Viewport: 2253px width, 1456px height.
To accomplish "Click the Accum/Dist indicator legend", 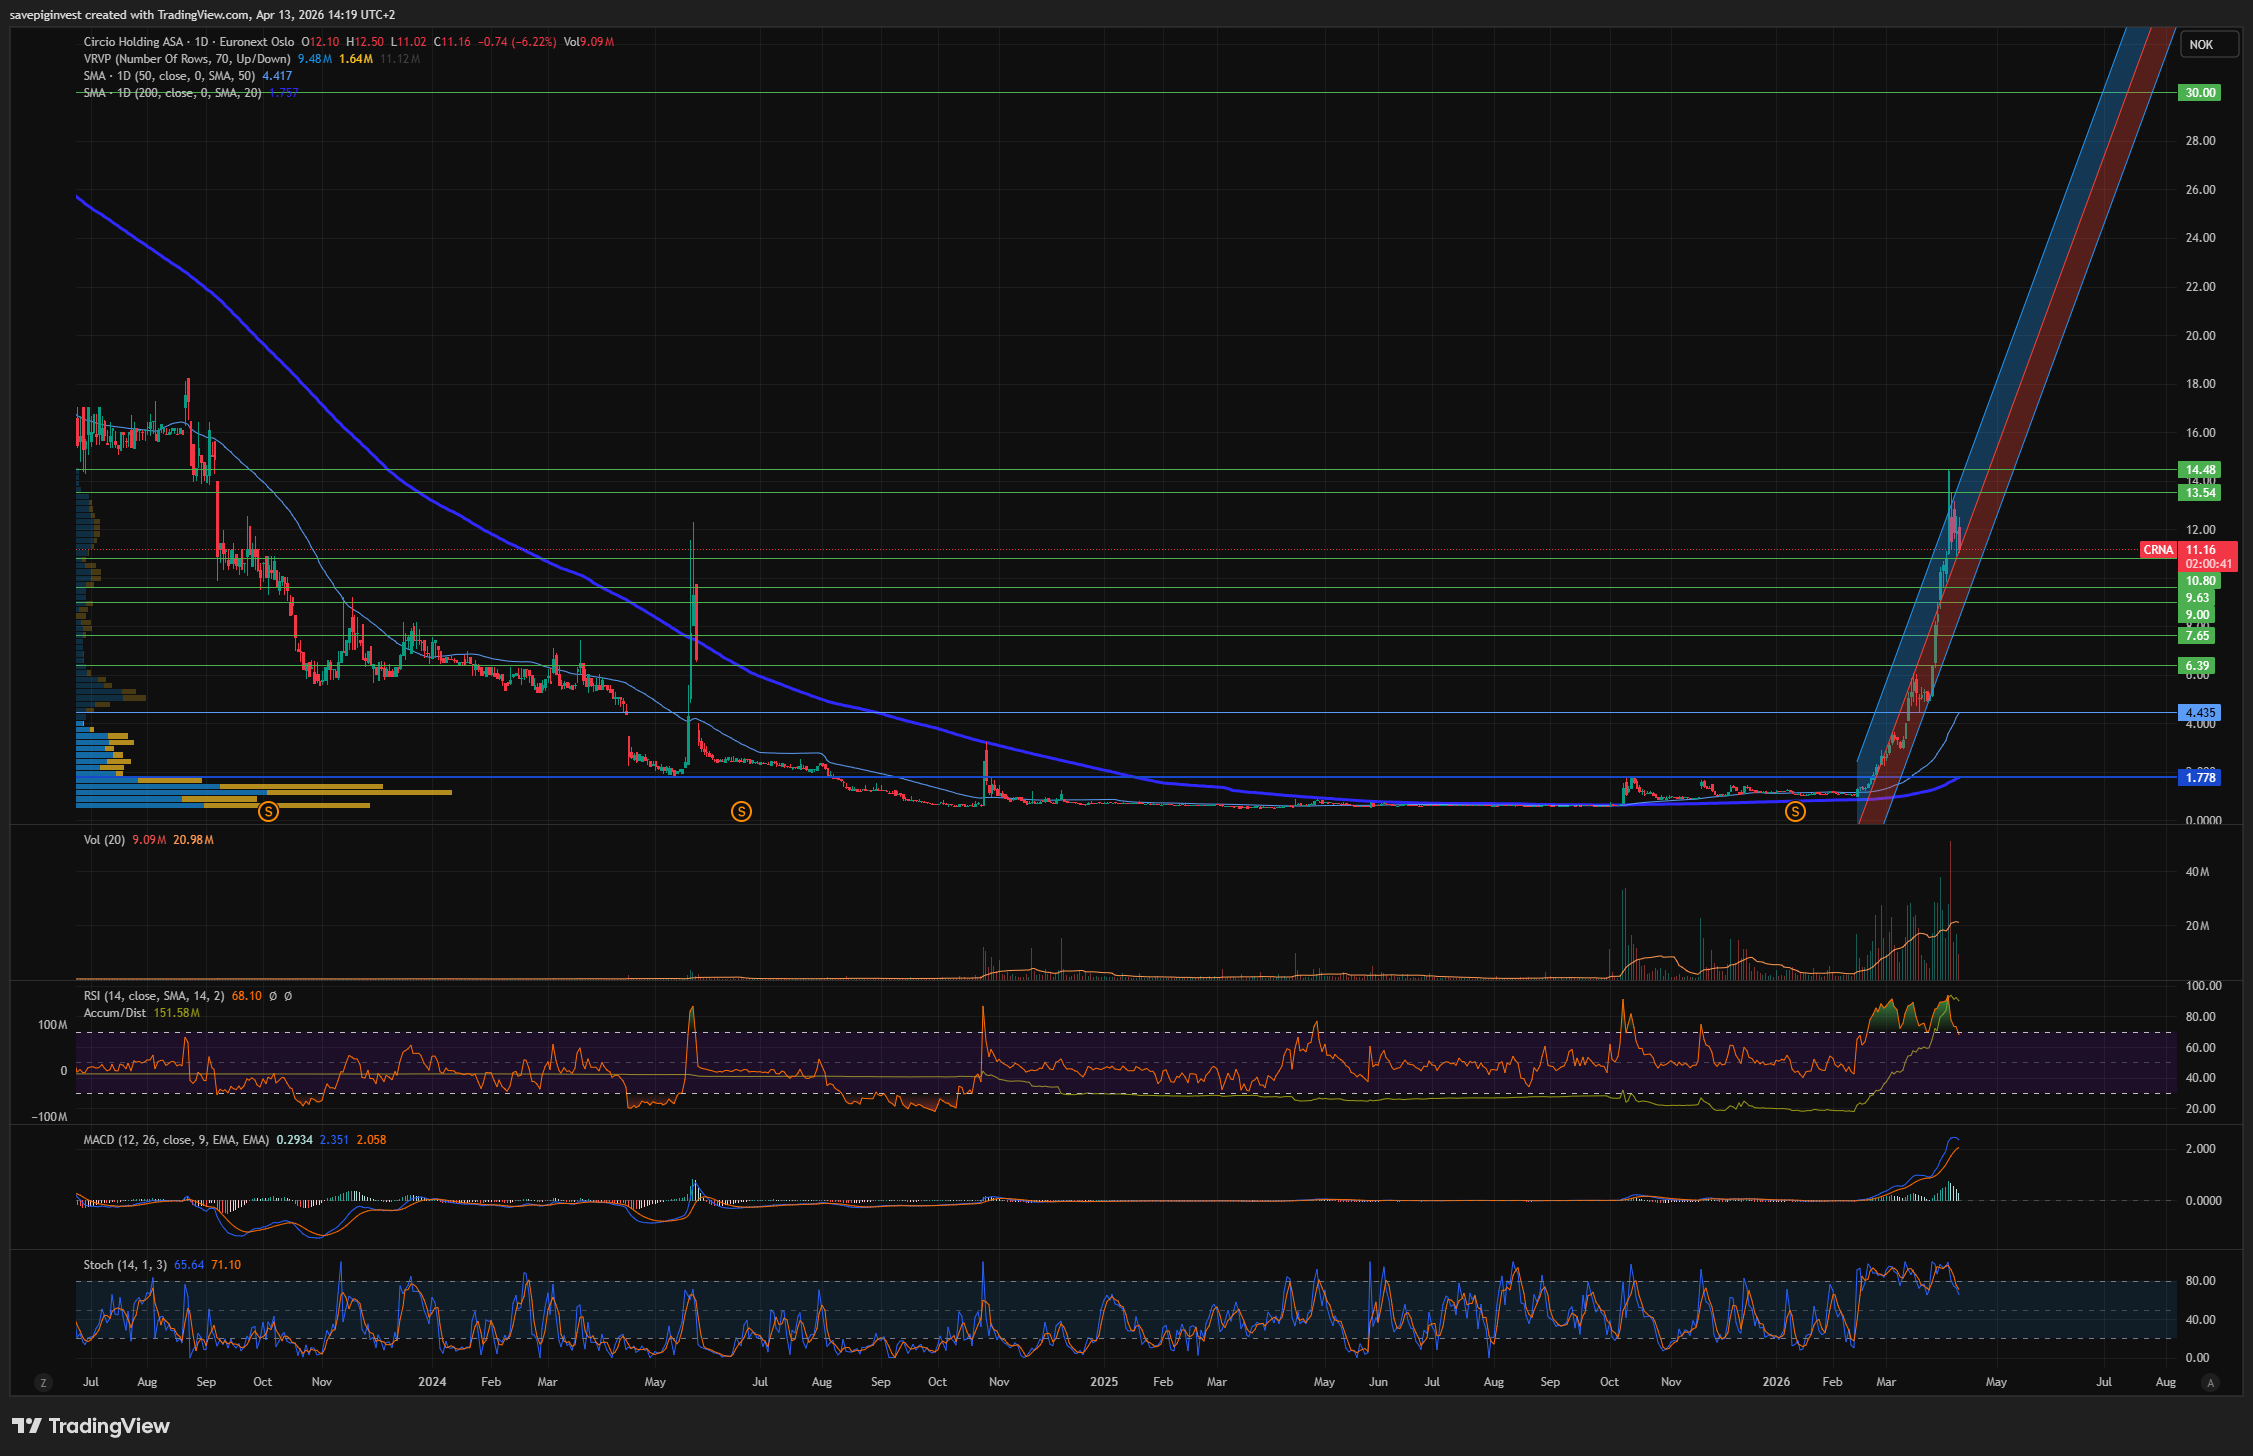I will point(114,1013).
